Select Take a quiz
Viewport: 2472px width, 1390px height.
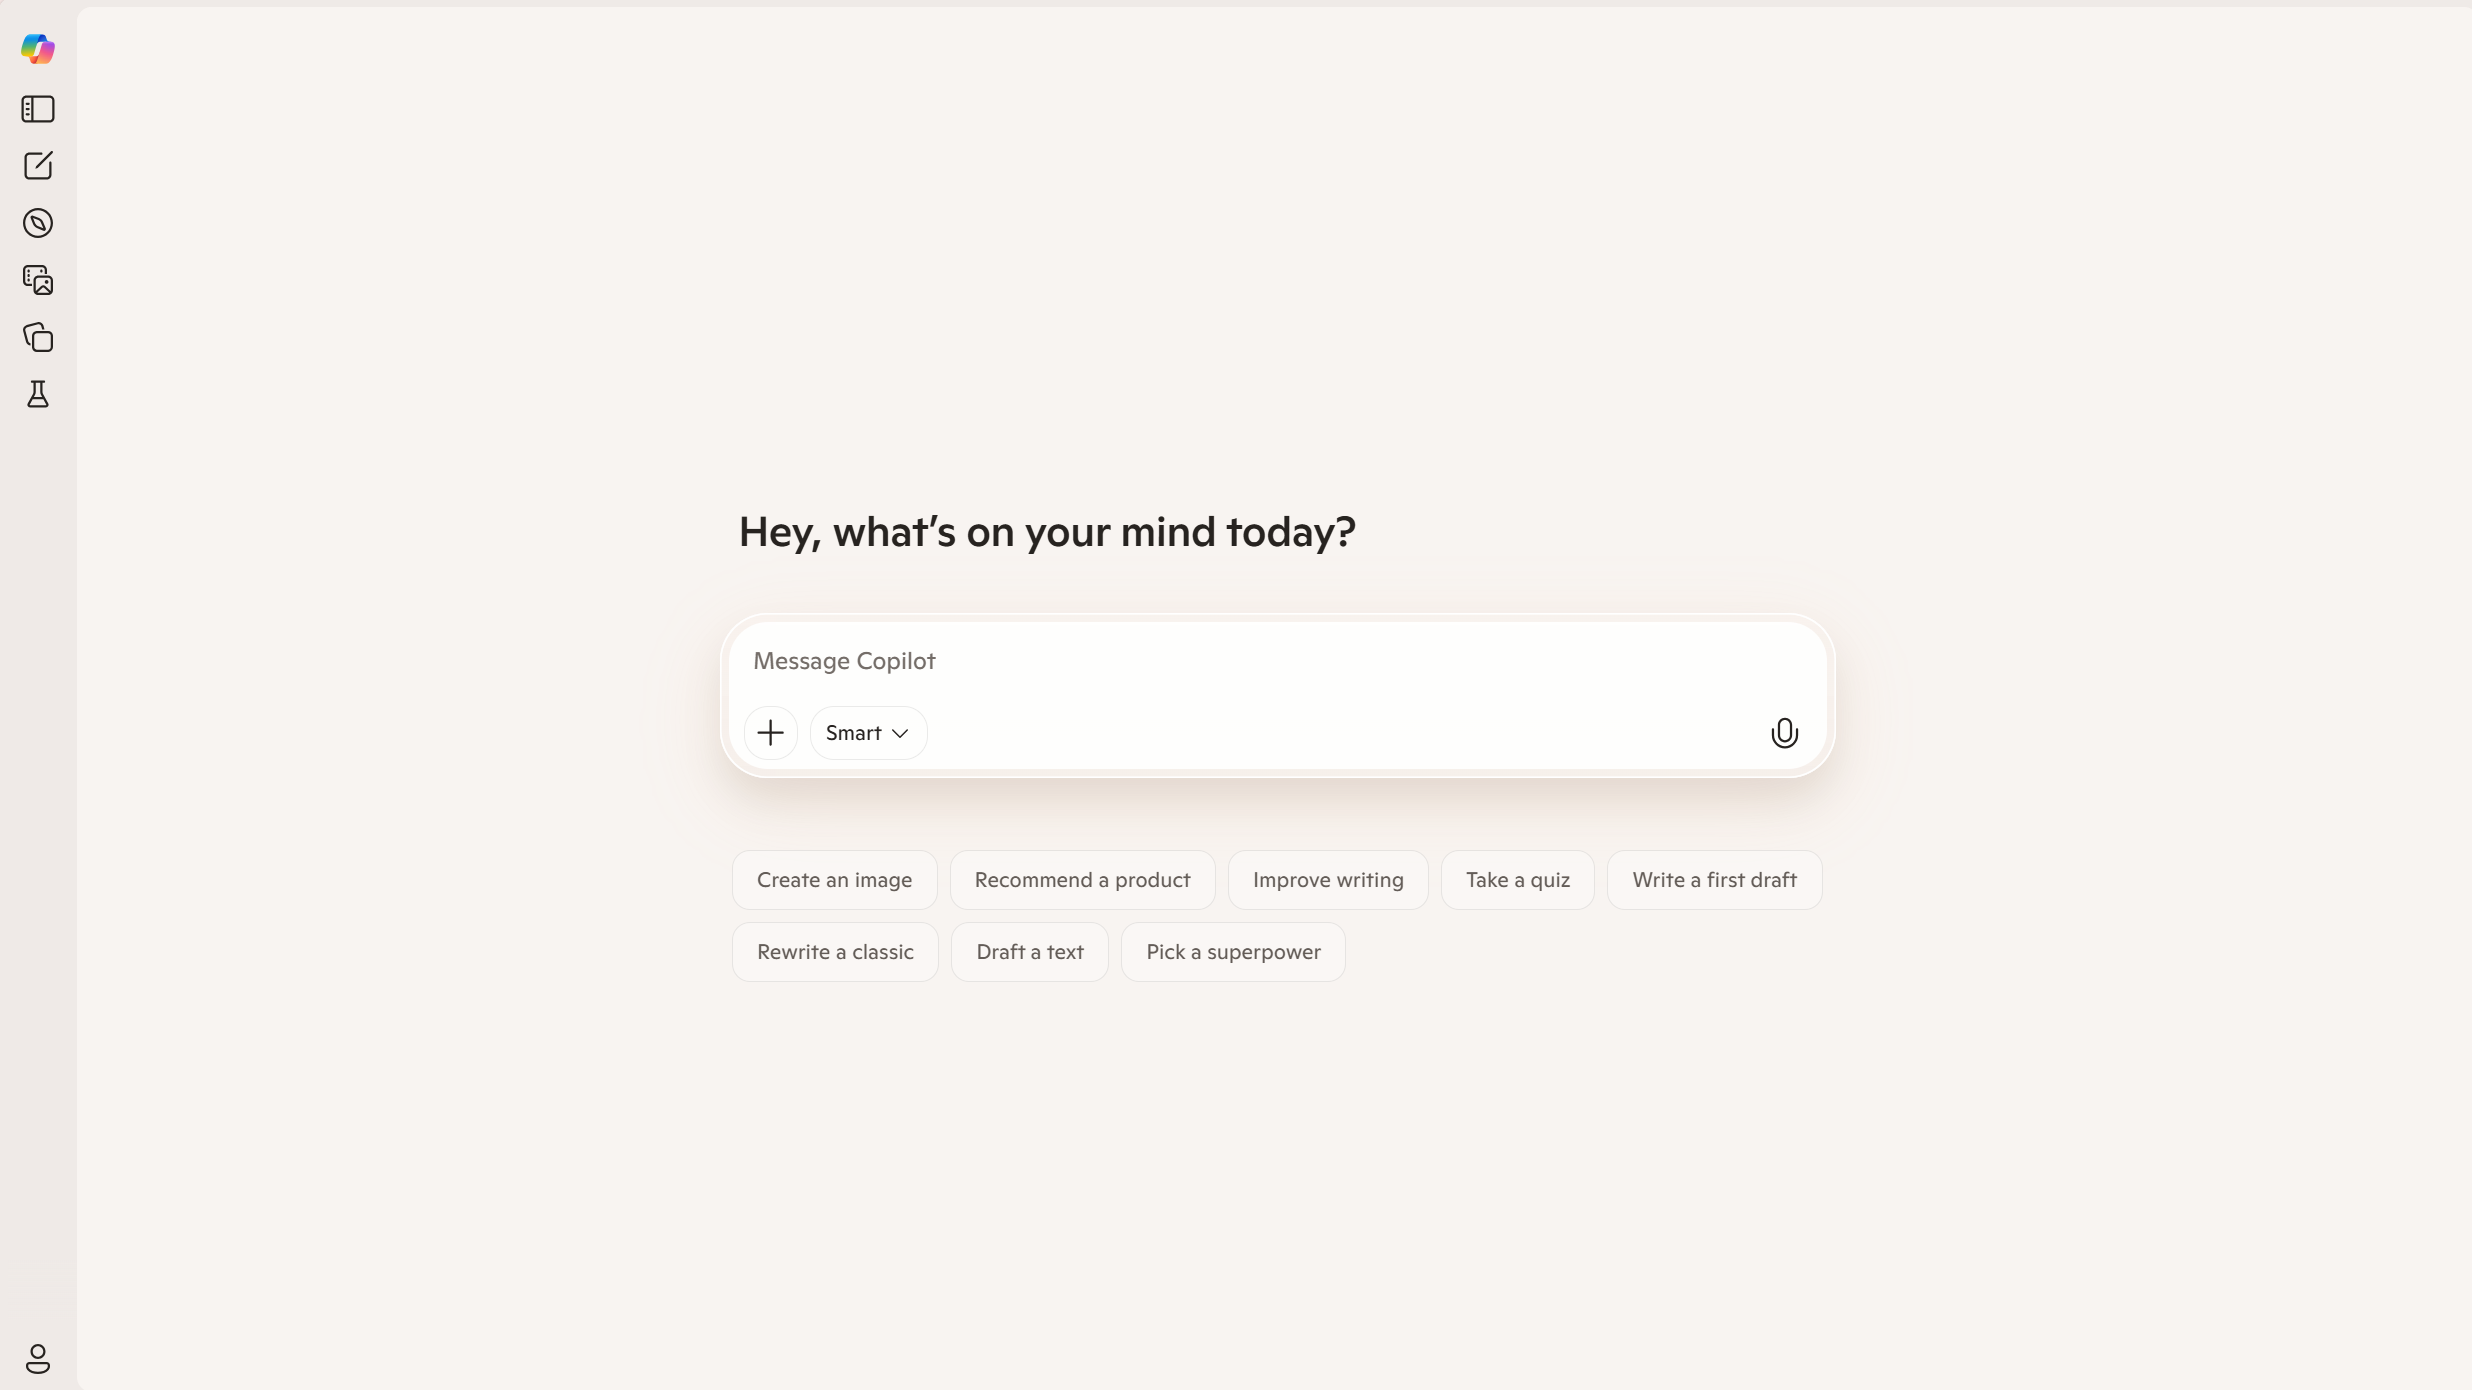1516,879
